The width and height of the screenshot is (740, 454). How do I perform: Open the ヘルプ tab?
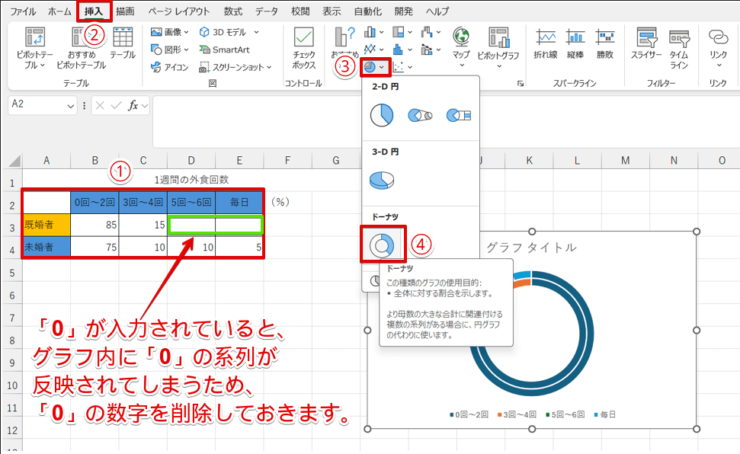pyautogui.click(x=437, y=11)
